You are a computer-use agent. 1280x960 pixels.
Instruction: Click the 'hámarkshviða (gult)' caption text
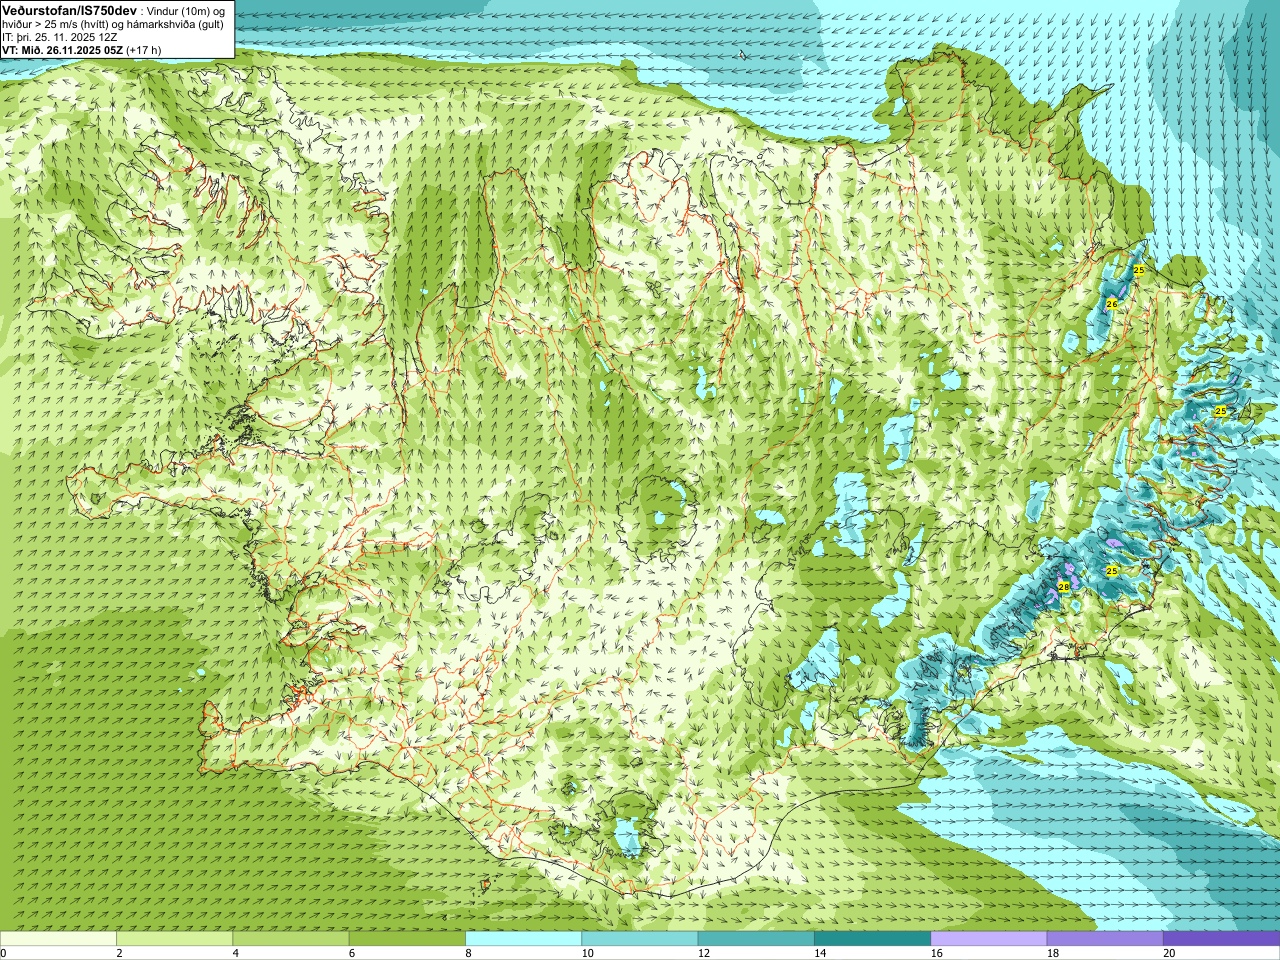(x=173, y=24)
